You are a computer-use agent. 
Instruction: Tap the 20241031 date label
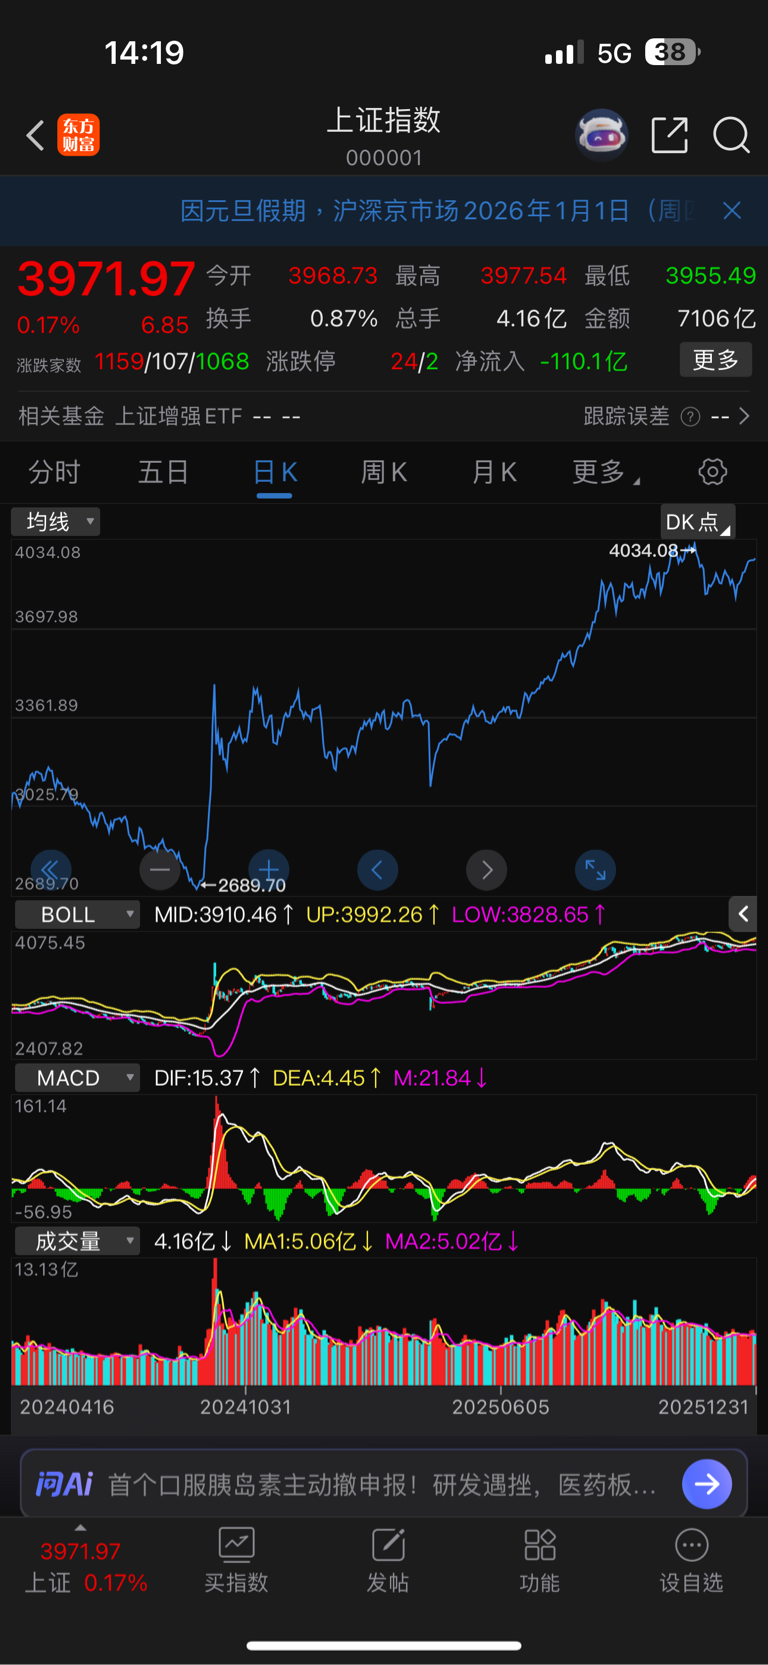pyautogui.click(x=245, y=1407)
